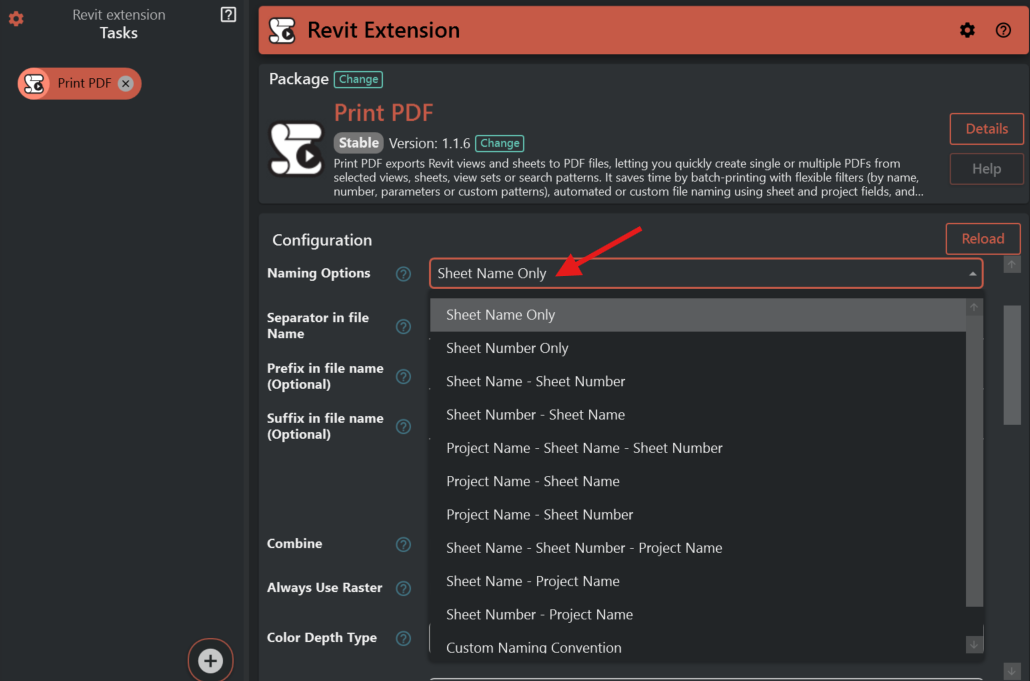The width and height of the screenshot is (1030, 681).
Task: Pick Custom Naming Convention option
Action: (533, 647)
